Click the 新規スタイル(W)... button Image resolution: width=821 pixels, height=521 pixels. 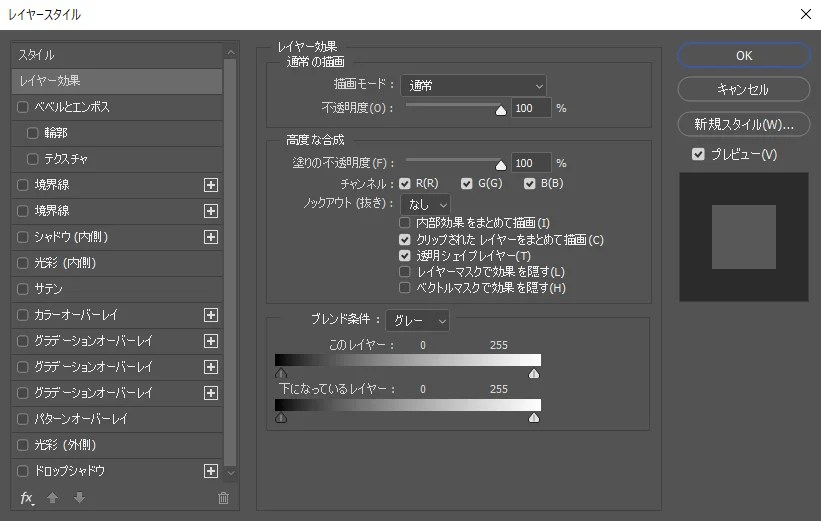click(x=744, y=125)
